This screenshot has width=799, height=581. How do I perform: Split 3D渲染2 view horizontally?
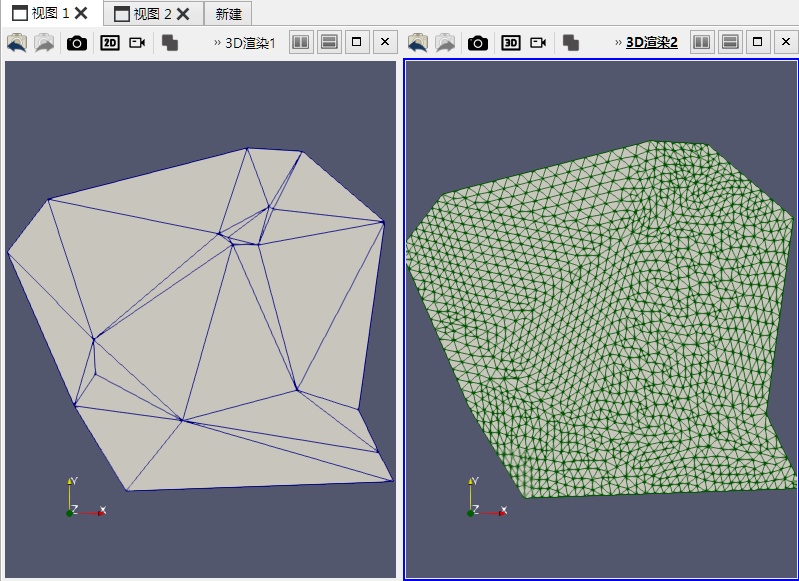click(x=702, y=42)
